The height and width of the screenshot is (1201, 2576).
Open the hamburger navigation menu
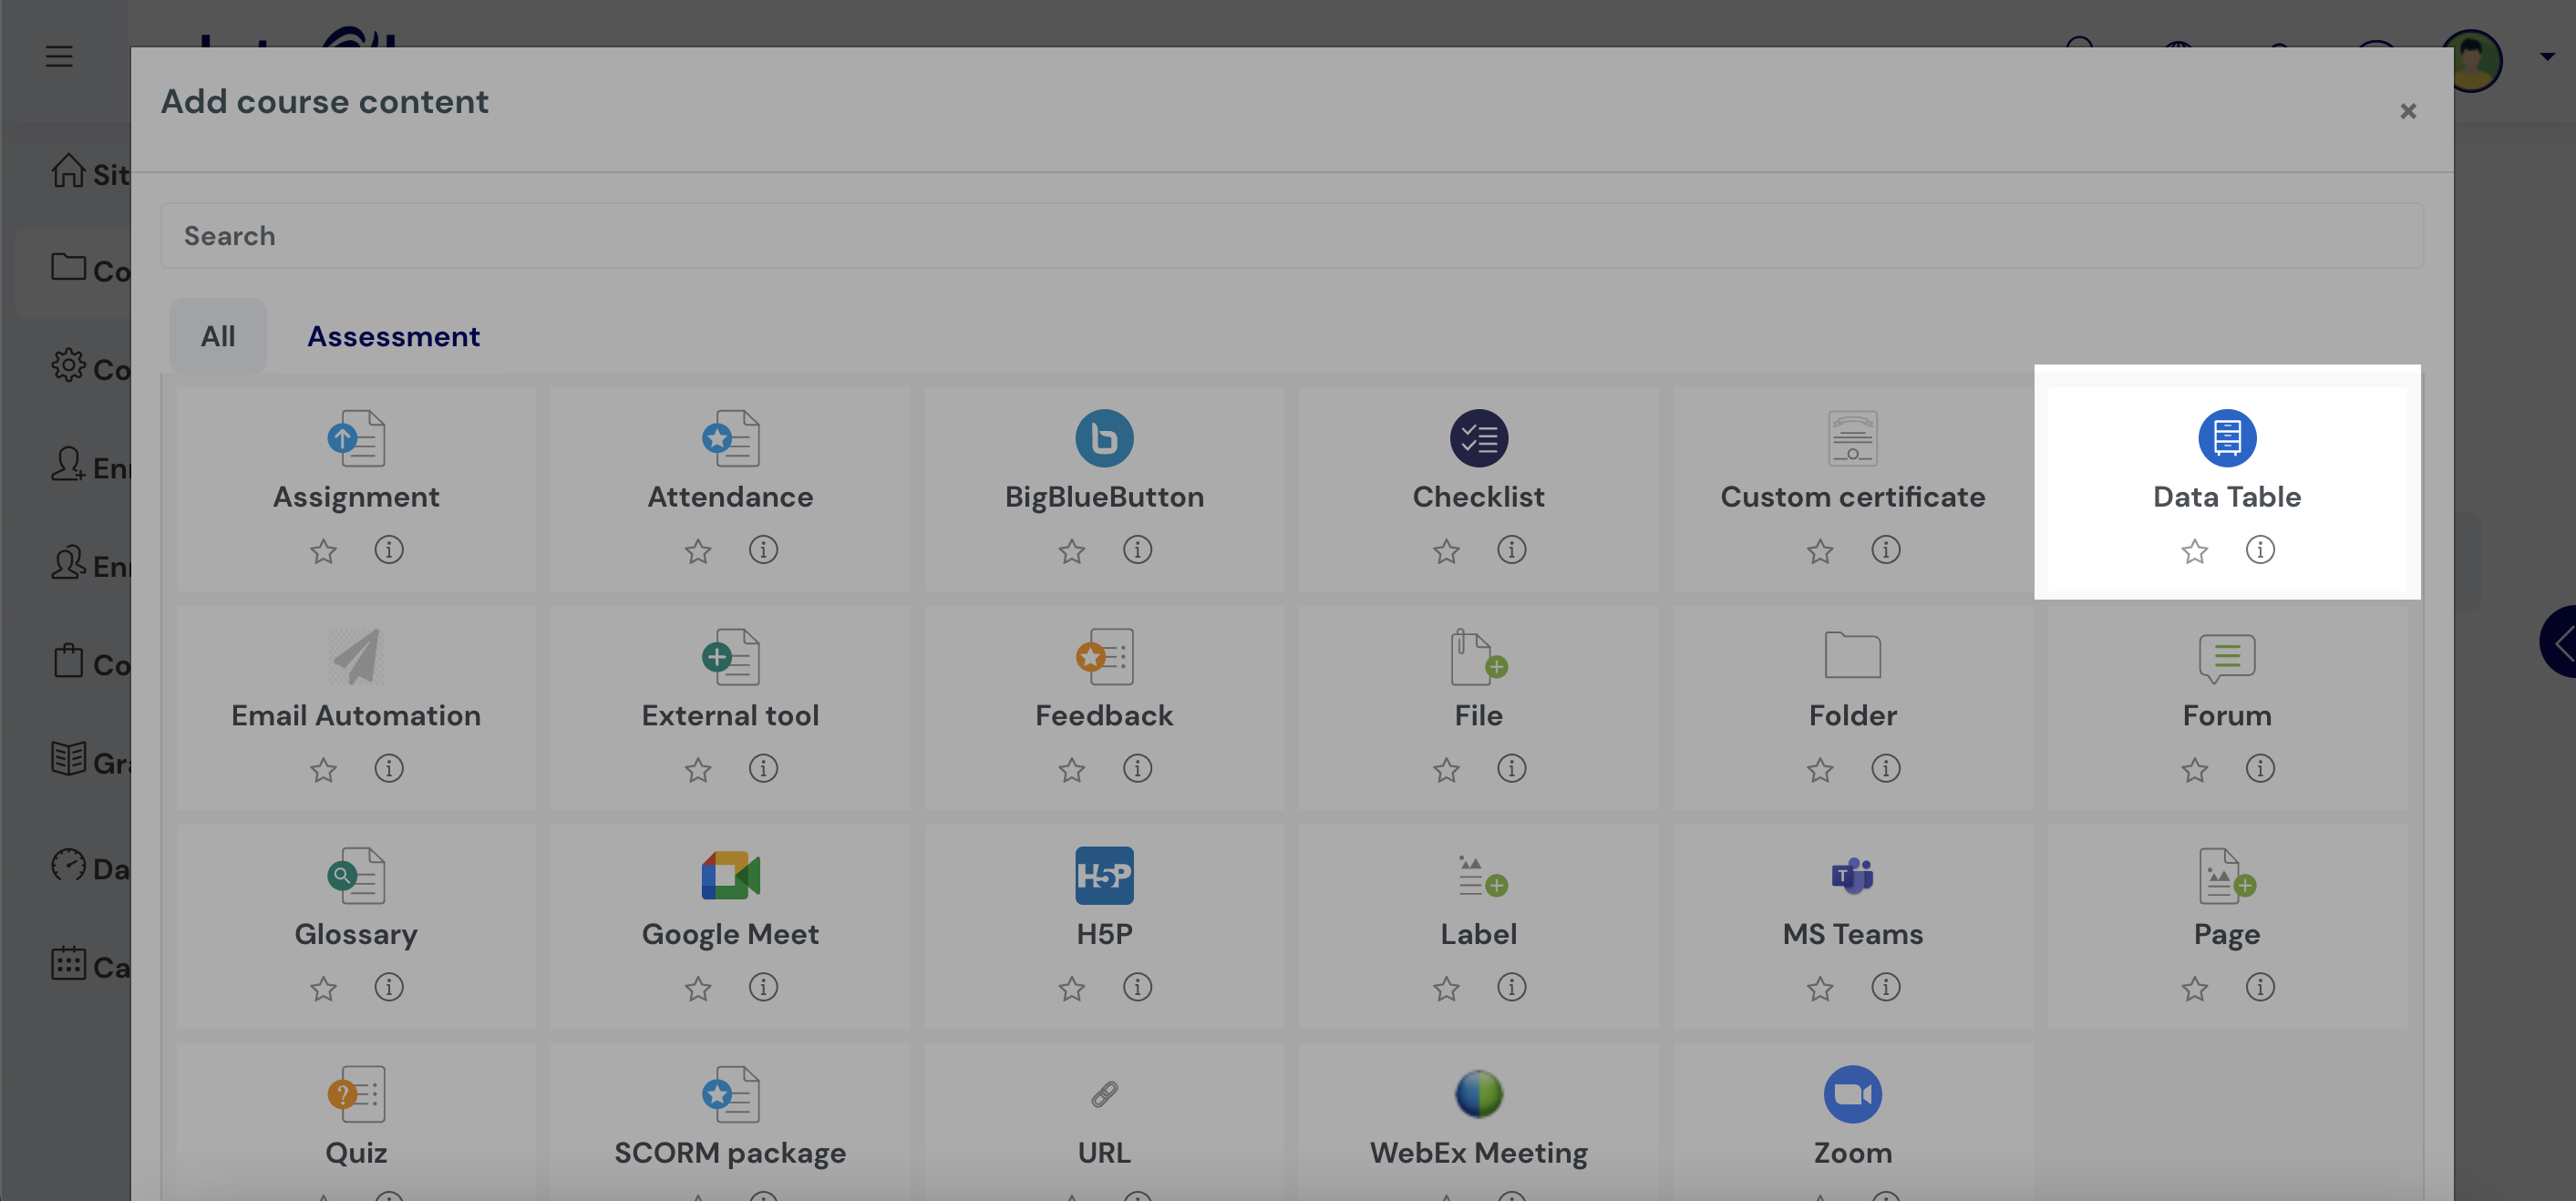tap(59, 56)
